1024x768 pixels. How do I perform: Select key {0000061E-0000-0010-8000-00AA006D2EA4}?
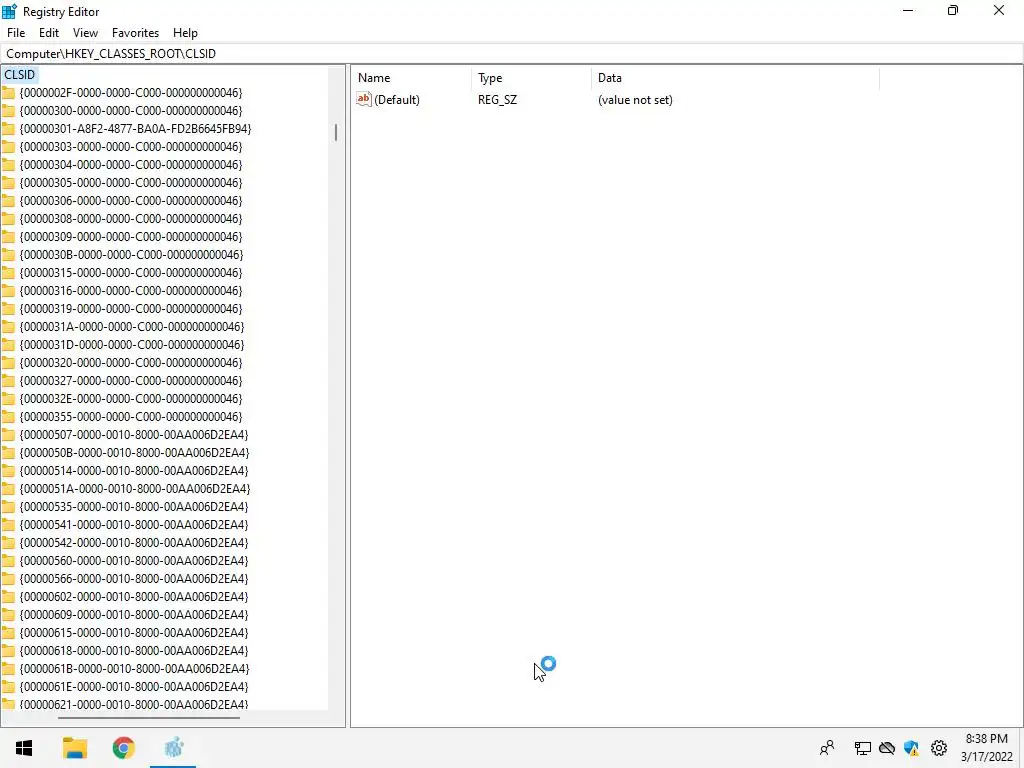[134, 687]
